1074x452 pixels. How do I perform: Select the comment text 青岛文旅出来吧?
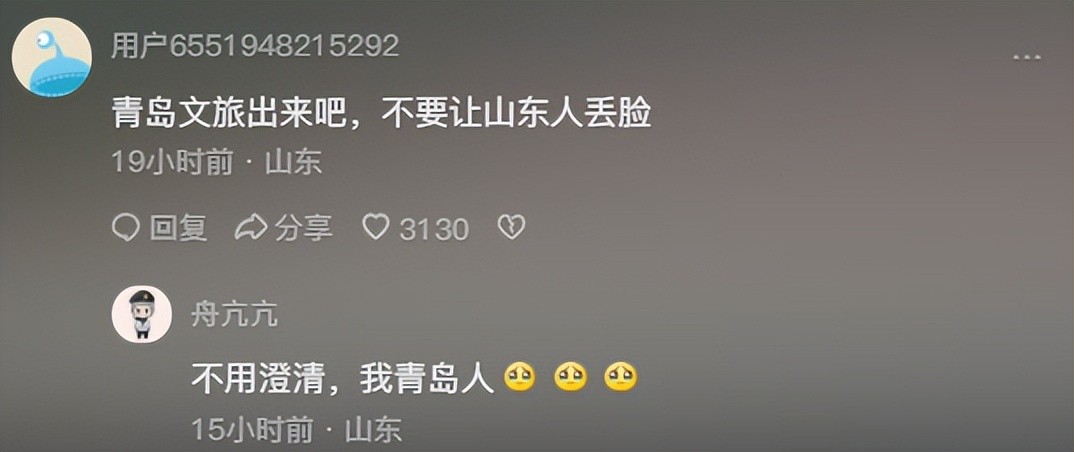point(229,116)
